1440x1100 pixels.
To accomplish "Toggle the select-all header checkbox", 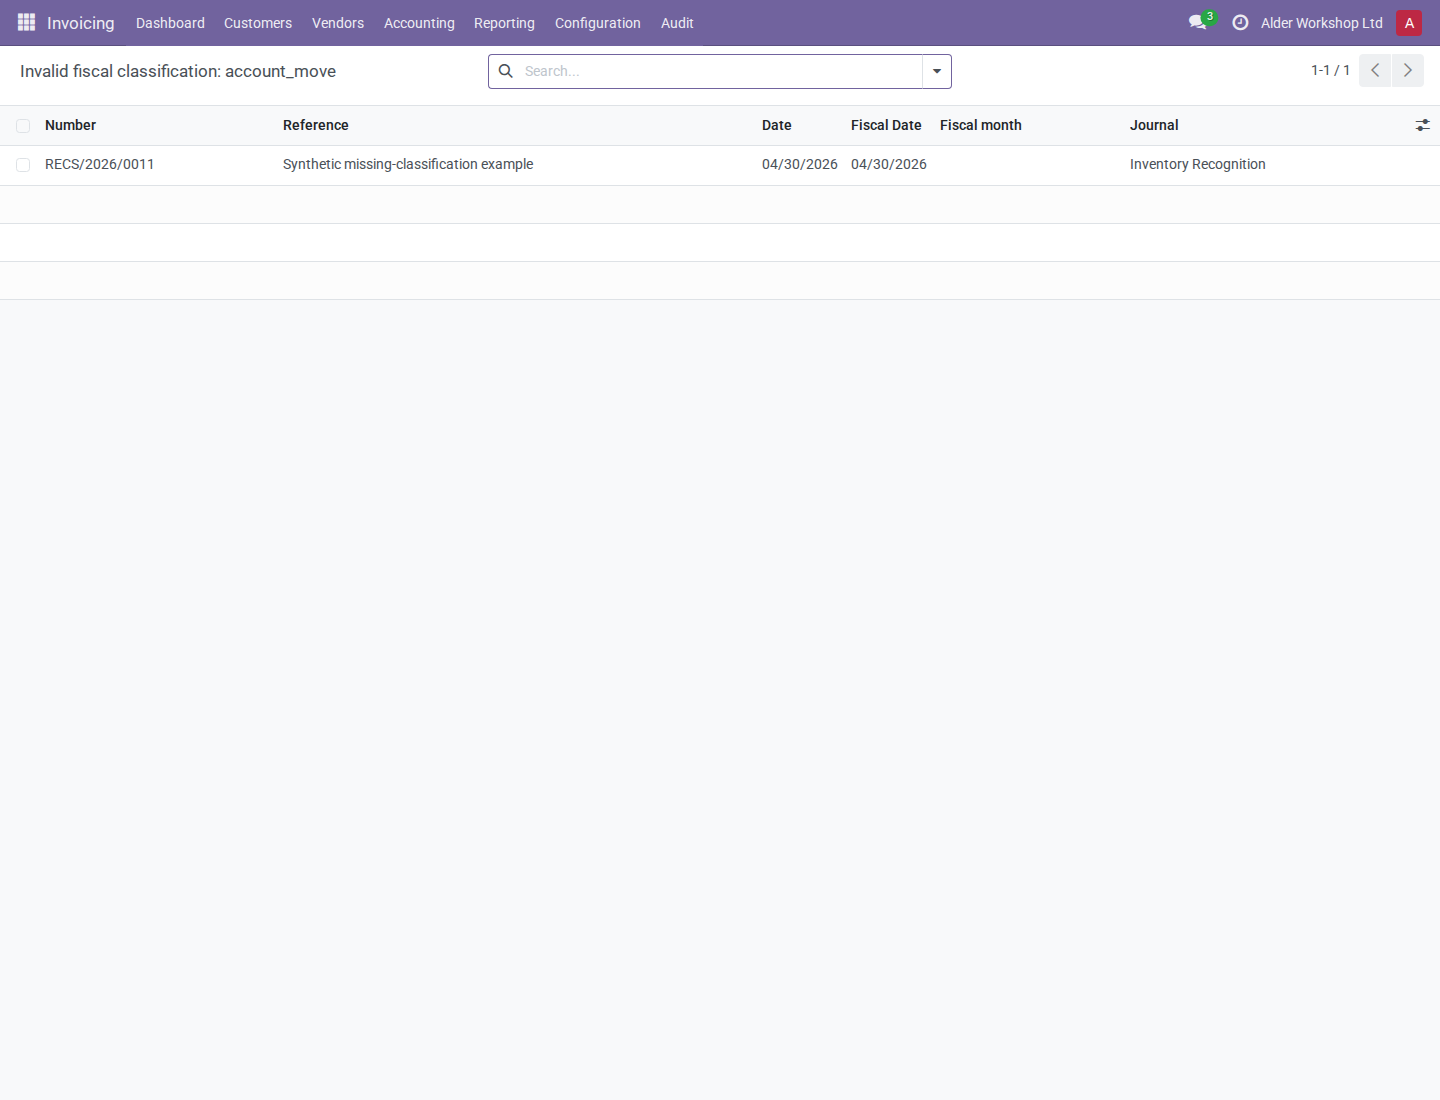I will click(23, 126).
